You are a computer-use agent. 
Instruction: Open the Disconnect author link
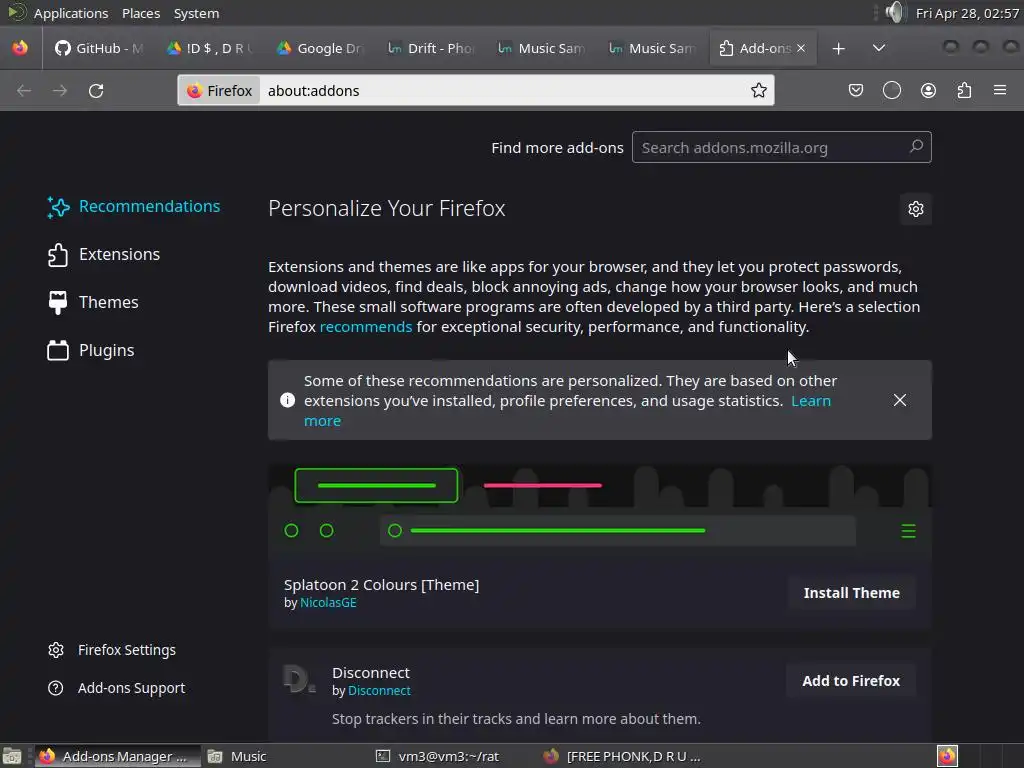tap(379, 691)
